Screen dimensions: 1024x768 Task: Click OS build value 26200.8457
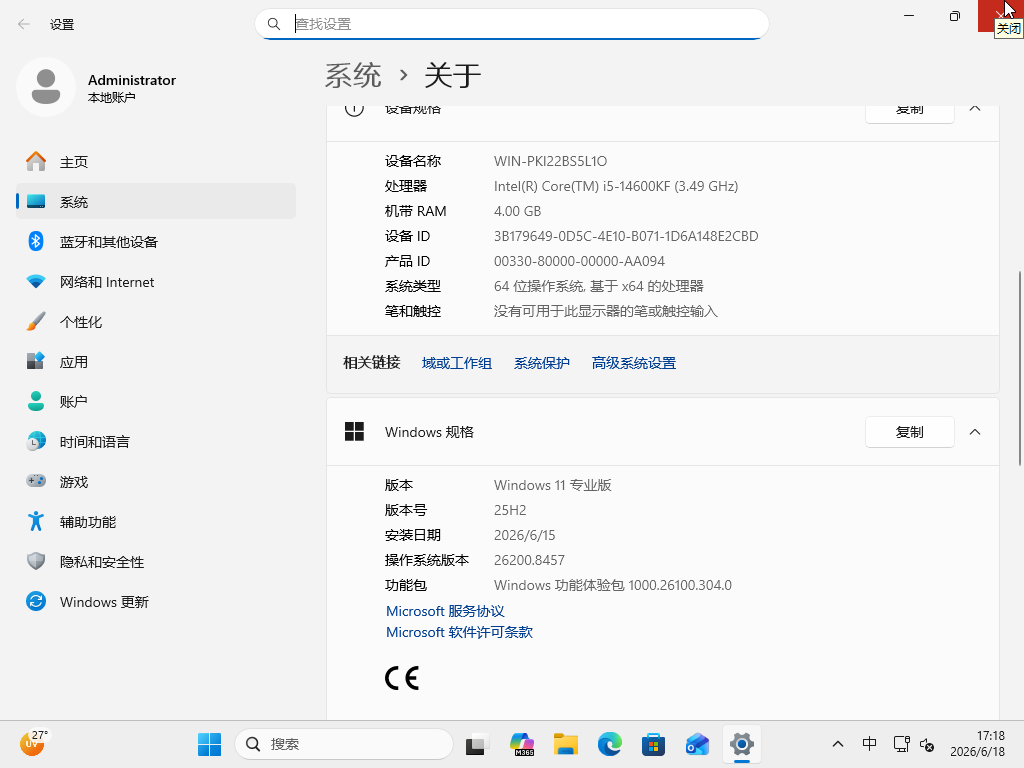[x=529, y=560]
